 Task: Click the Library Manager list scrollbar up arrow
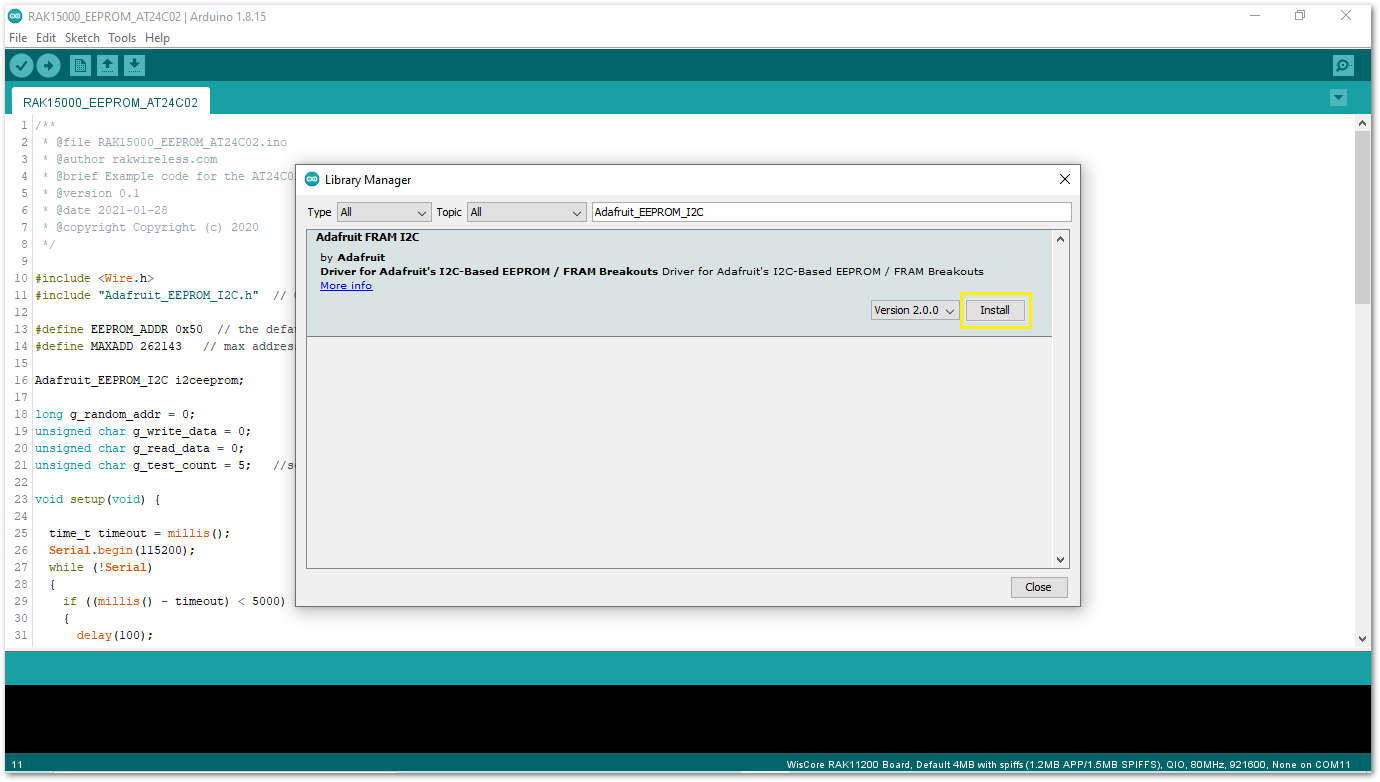[x=1061, y=239]
